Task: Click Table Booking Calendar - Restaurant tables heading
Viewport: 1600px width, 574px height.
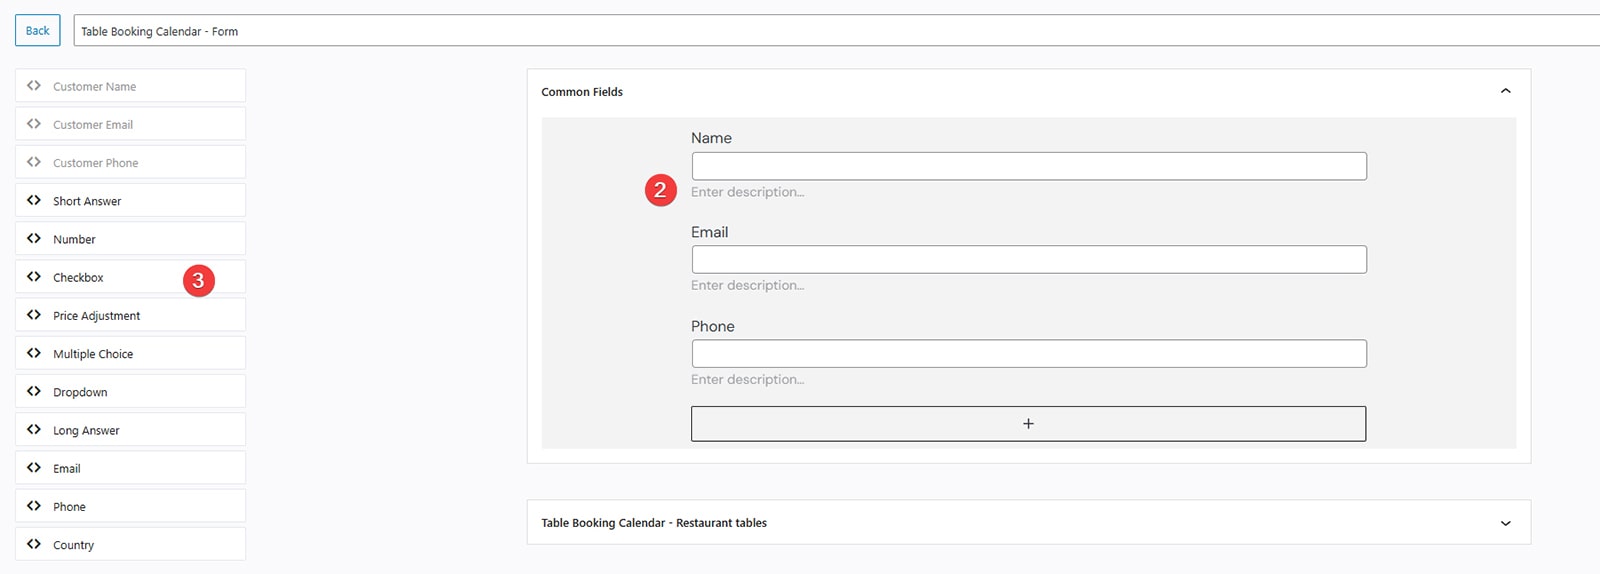Action: (x=654, y=523)
